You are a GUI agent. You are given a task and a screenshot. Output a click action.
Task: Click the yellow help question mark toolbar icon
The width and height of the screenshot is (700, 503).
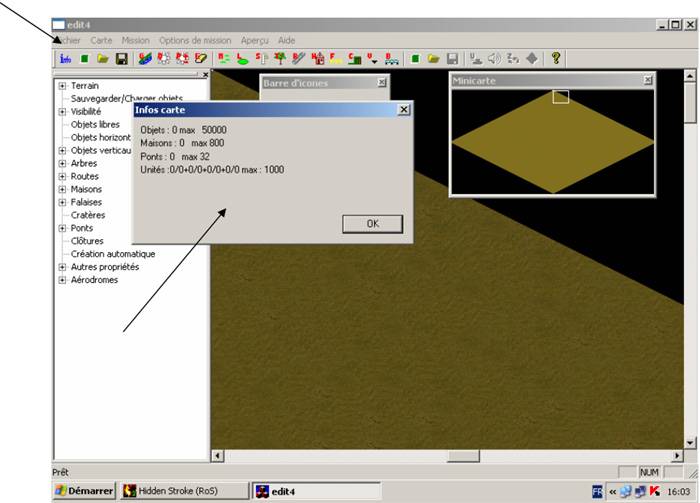pyautogui.click(x=556, y=59)
